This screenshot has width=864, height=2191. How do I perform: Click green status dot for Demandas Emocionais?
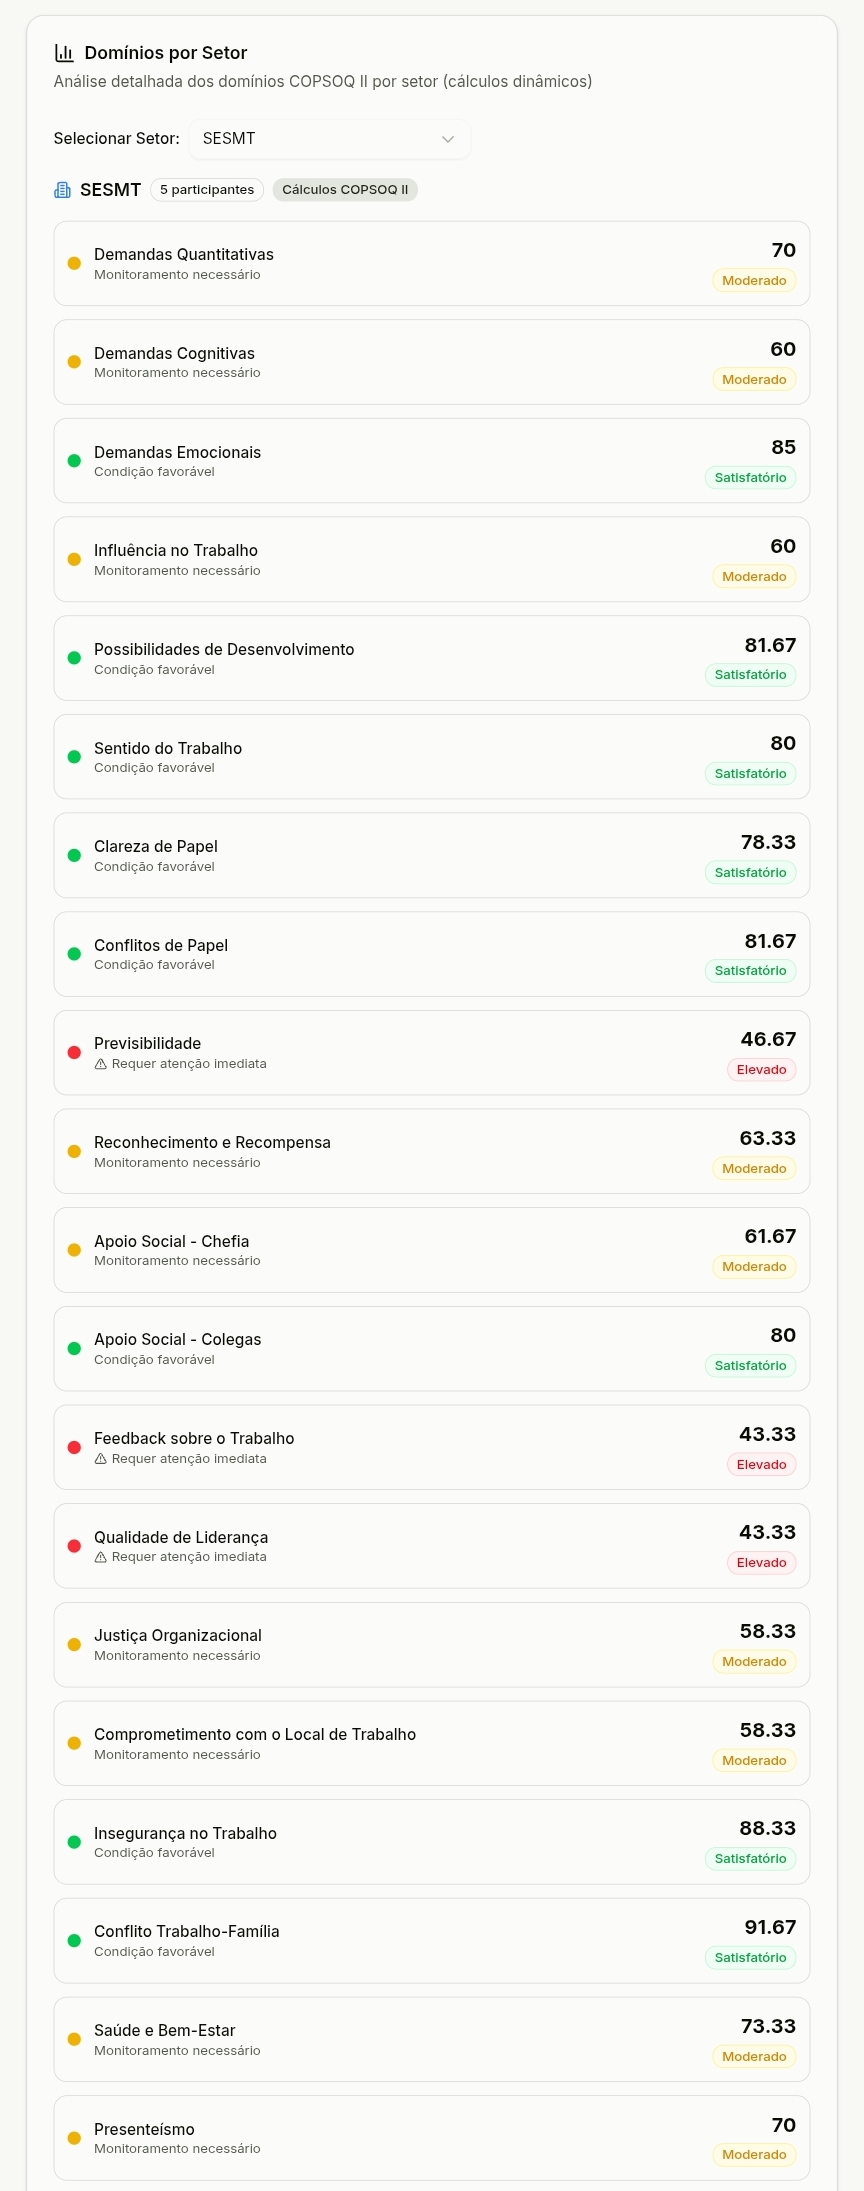pyautogui.click(x=74, y=461)
